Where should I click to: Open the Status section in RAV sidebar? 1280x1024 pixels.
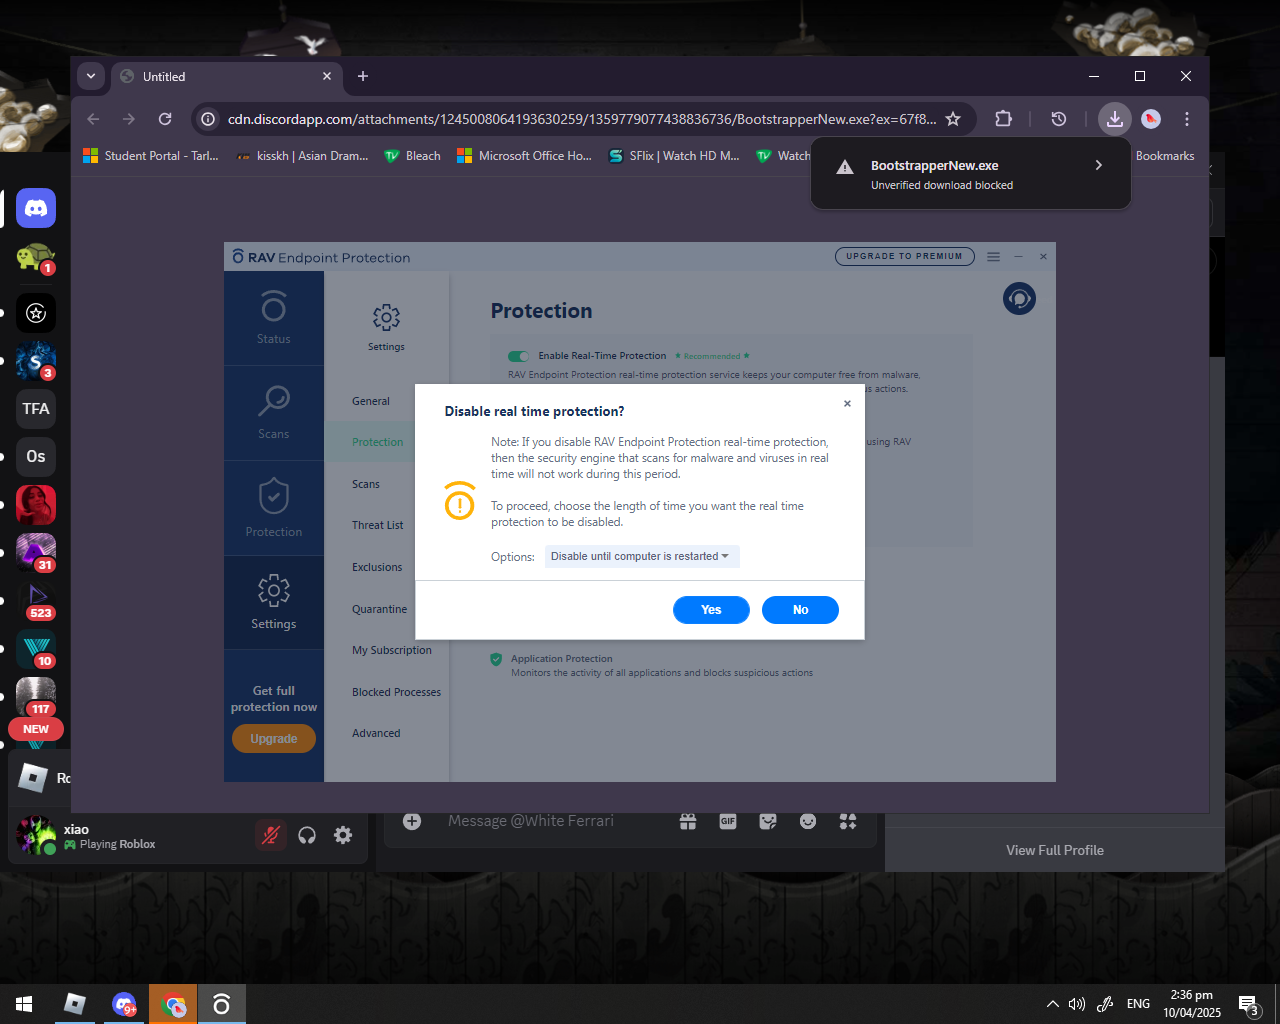click(x=274, y=318)
